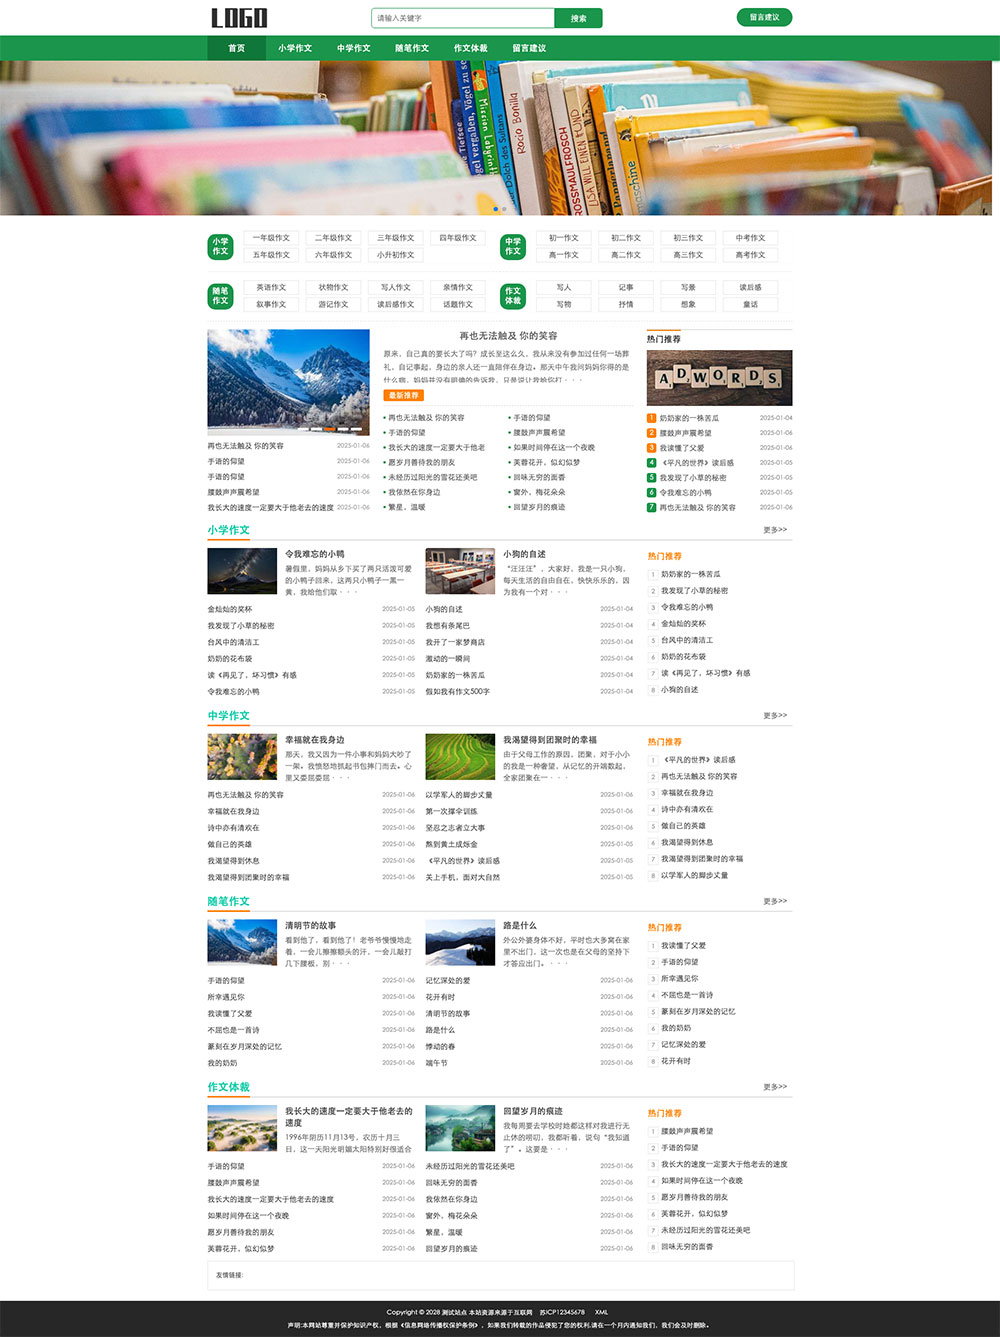This screenshot has height=1337, width=1000.
Task: Open the 一年级作文 category link
Action: [x=271, y=238]
